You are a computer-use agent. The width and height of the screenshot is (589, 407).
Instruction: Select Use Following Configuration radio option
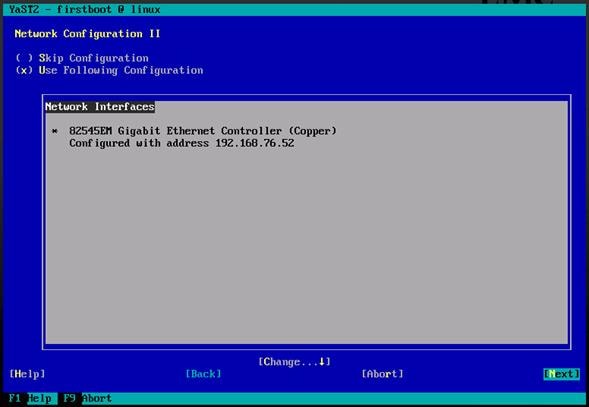click(x=109, y=71)
